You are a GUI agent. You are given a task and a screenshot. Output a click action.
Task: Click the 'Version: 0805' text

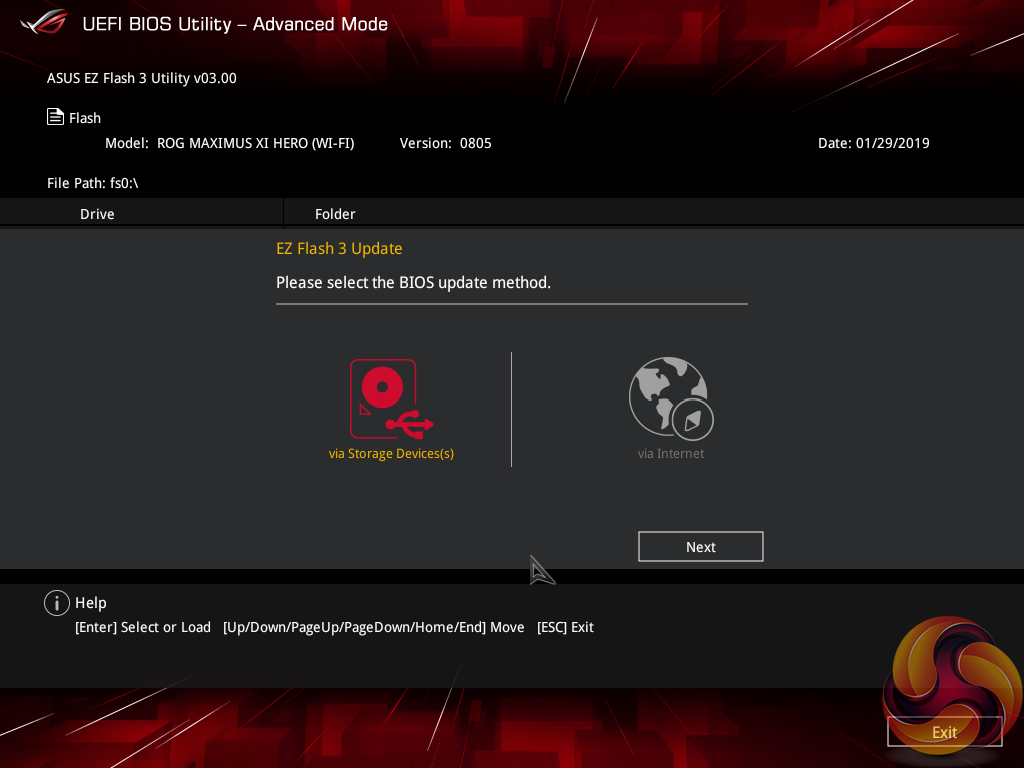[445, 143]
